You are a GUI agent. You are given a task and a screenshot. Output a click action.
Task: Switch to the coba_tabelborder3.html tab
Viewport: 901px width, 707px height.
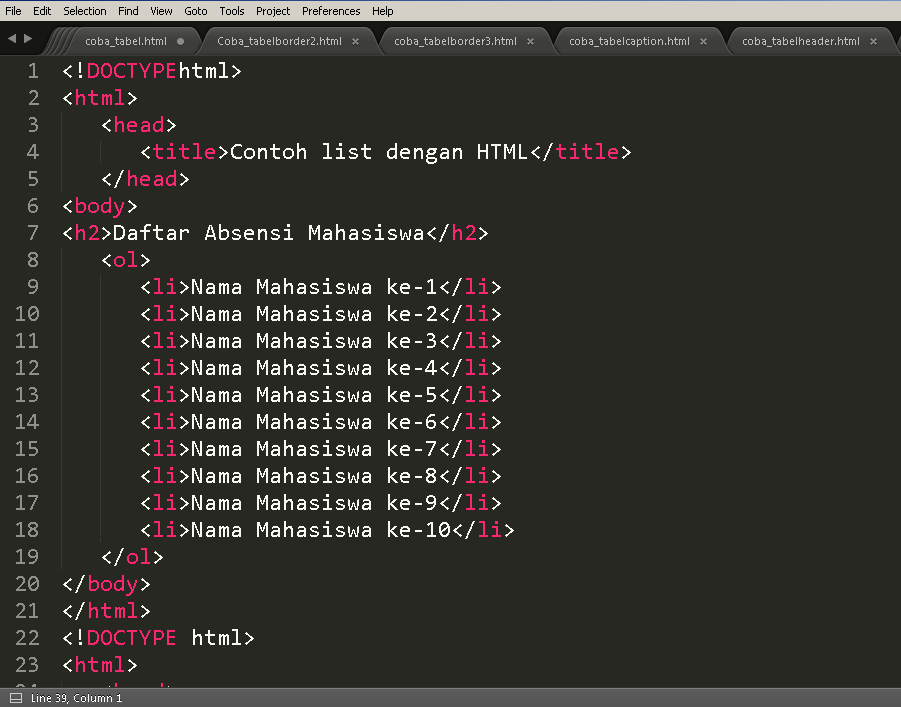point(455,42)
